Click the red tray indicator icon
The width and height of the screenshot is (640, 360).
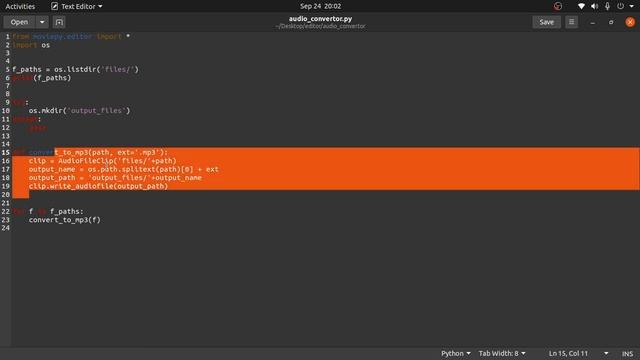coord(558,6)
